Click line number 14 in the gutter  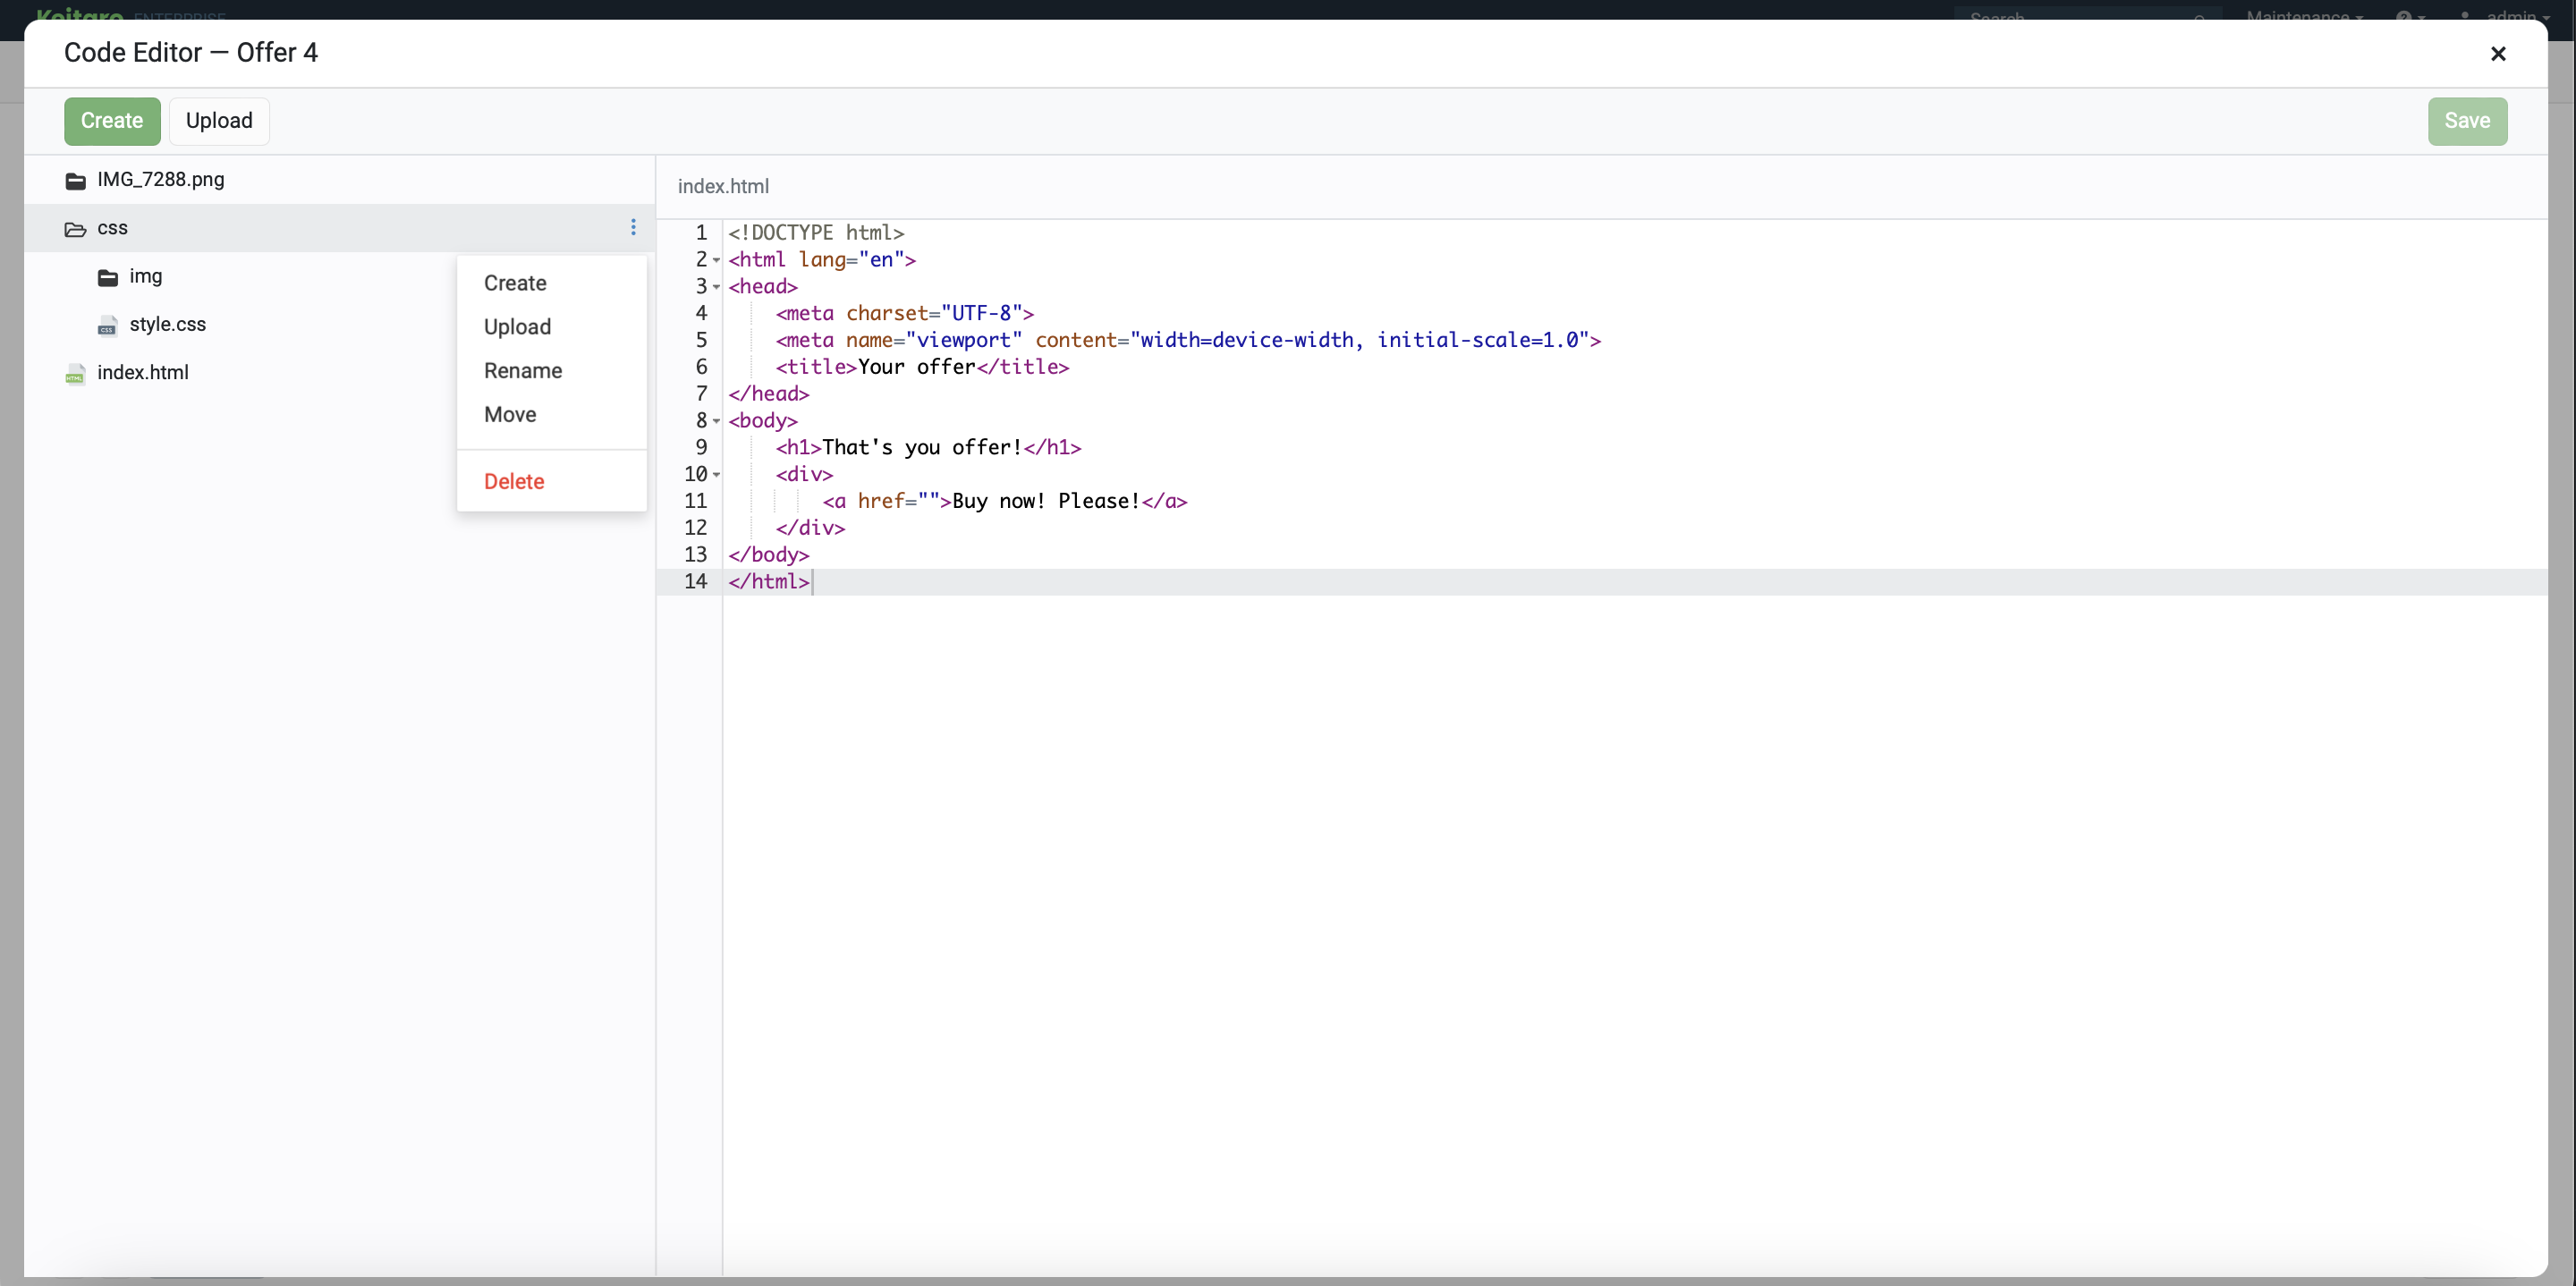tap(695, 581)
